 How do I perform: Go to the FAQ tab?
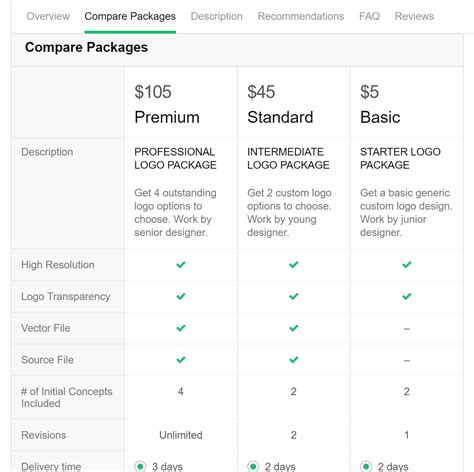[x=369, y=16]
